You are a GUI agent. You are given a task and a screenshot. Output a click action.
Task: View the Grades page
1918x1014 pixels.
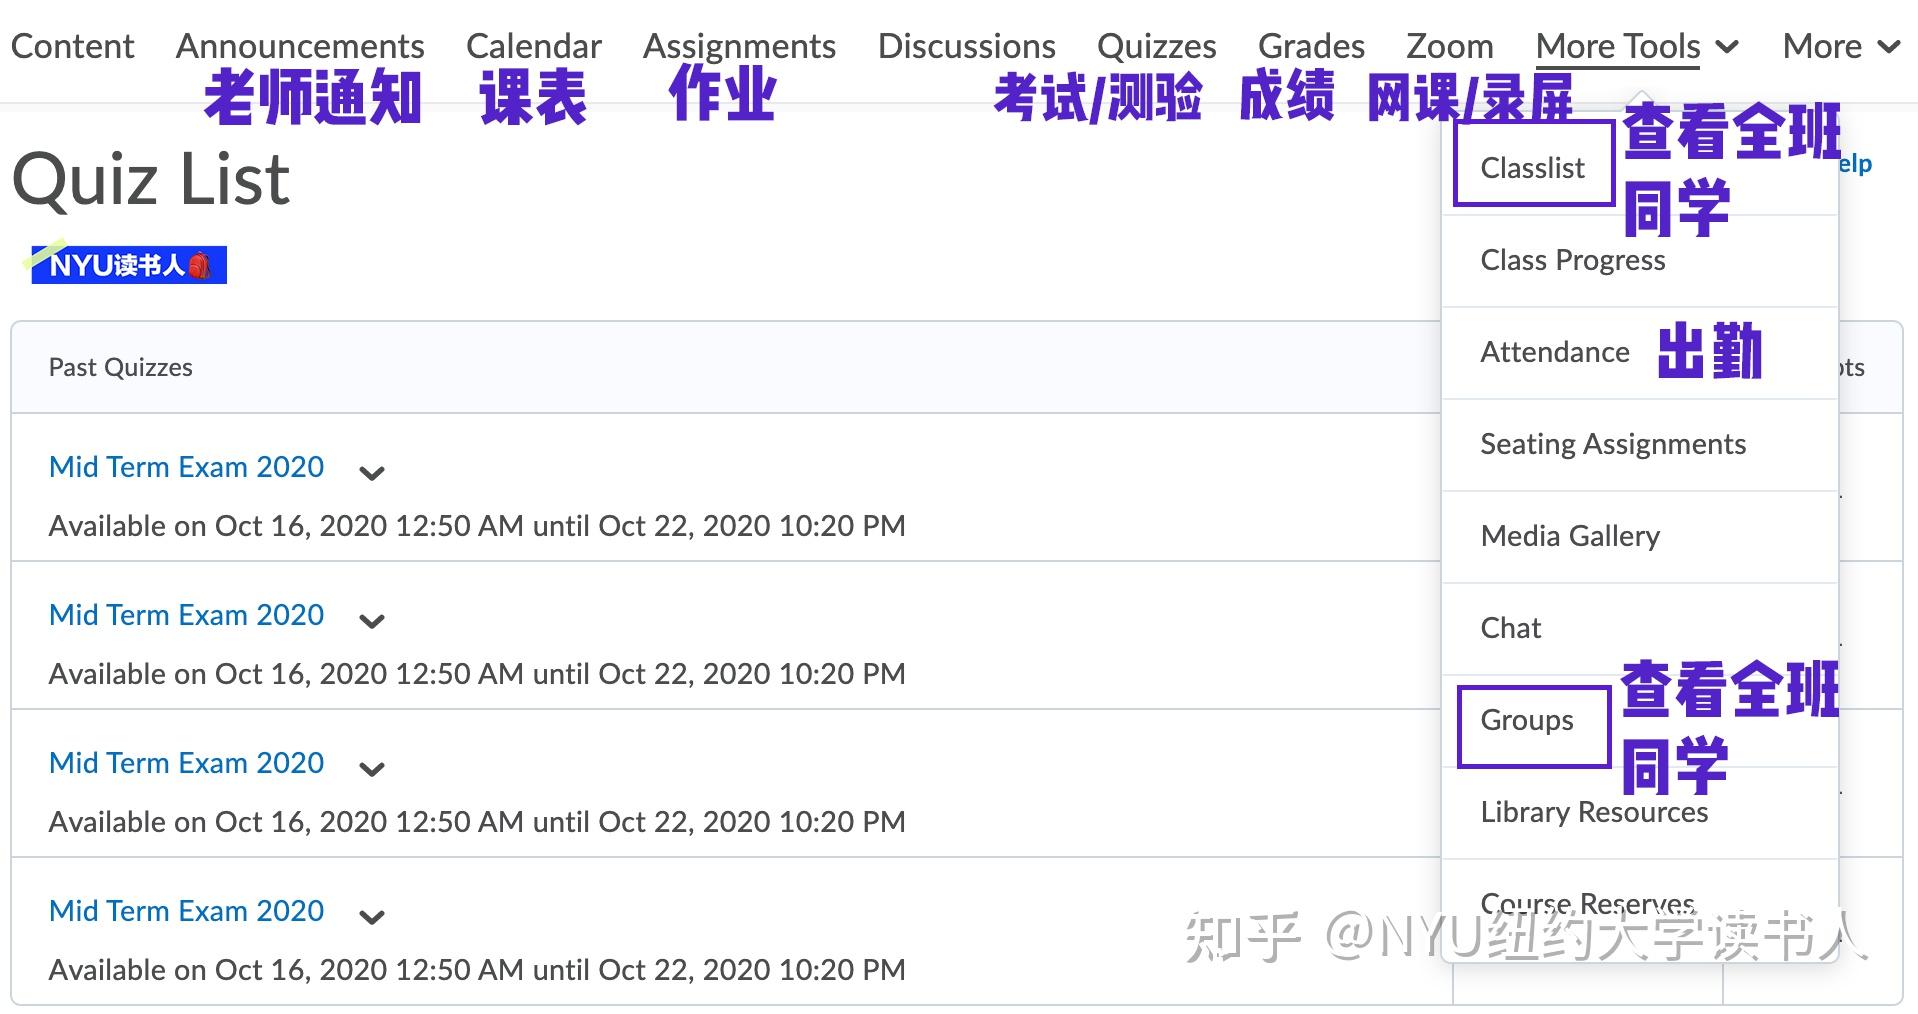[1310, 46]
